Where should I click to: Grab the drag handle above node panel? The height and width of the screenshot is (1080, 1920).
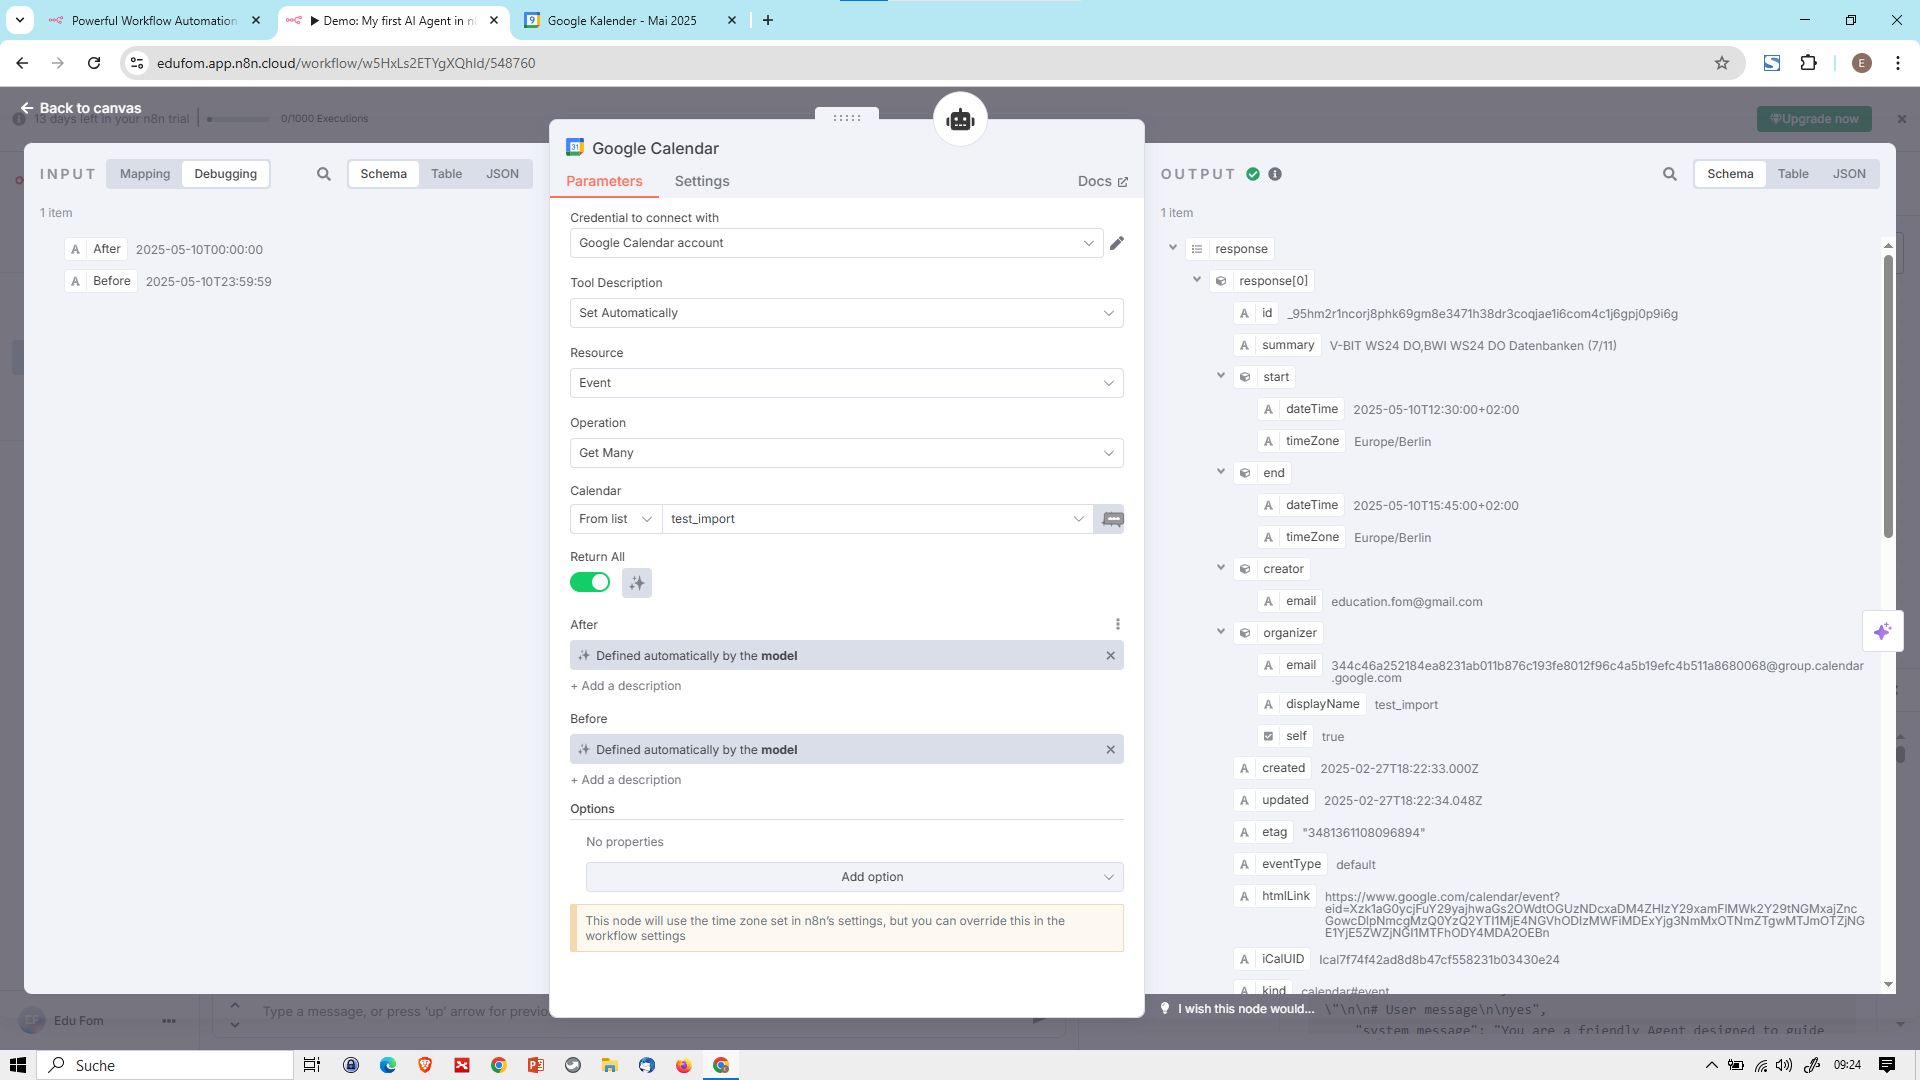pos(847,118)
